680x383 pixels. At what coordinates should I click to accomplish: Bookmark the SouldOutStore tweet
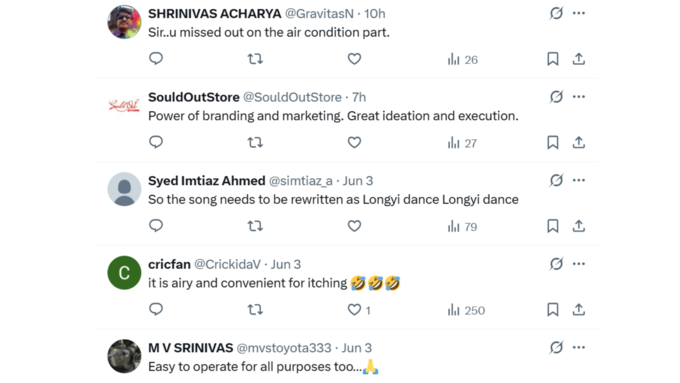tap(552, 142)
